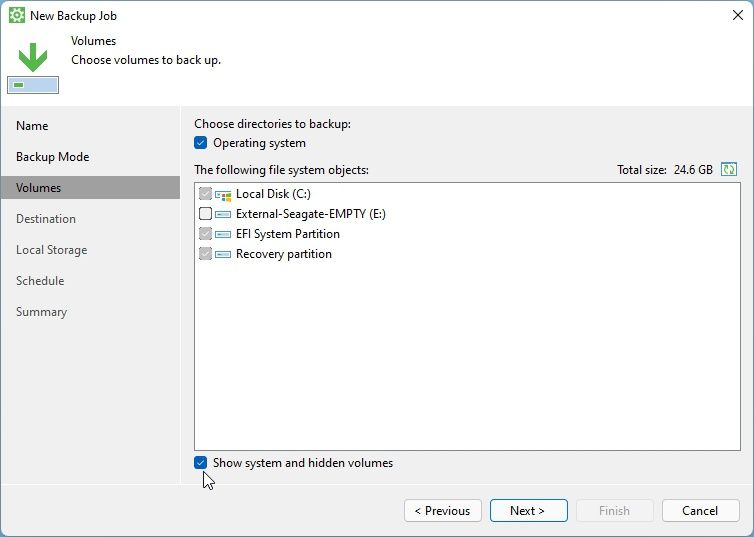Screen dimensions: 754x537
Task: Check the External-Seagate-EMPTY (E:) checkbox
Action: pyautogui.click(x=205, y=213)
